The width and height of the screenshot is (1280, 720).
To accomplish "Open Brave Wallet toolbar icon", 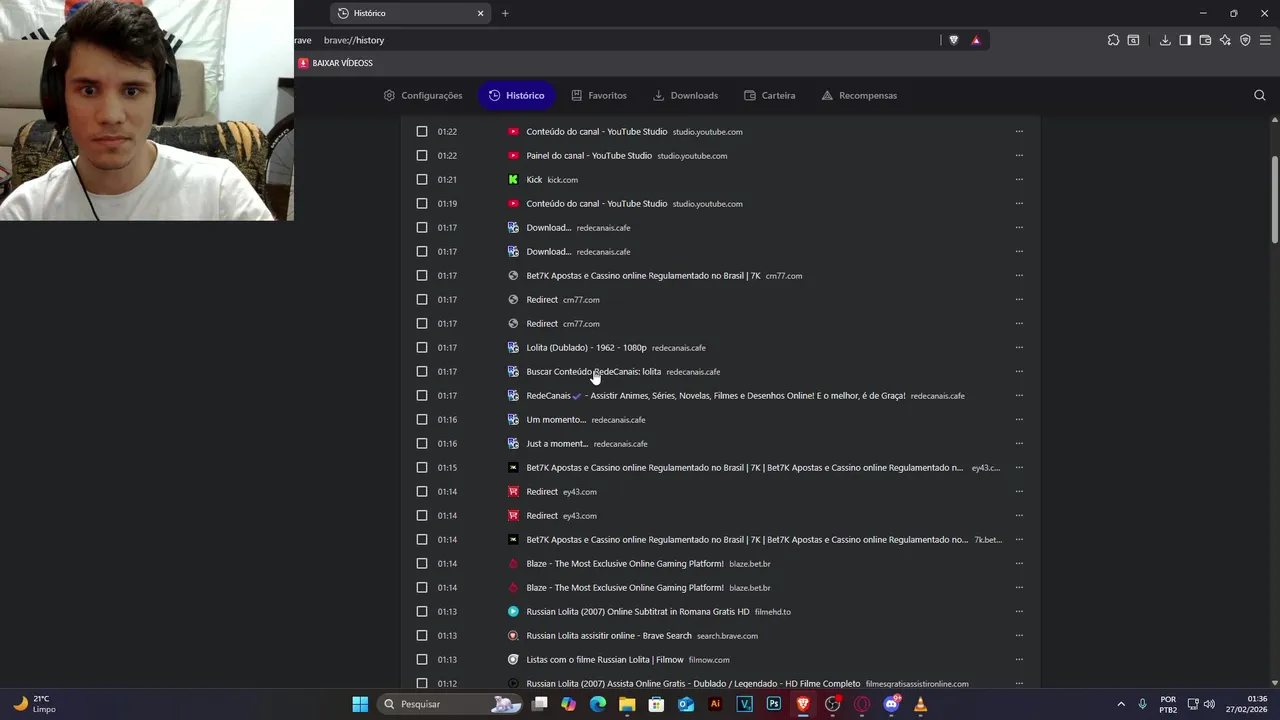I will pos(1205,40).
